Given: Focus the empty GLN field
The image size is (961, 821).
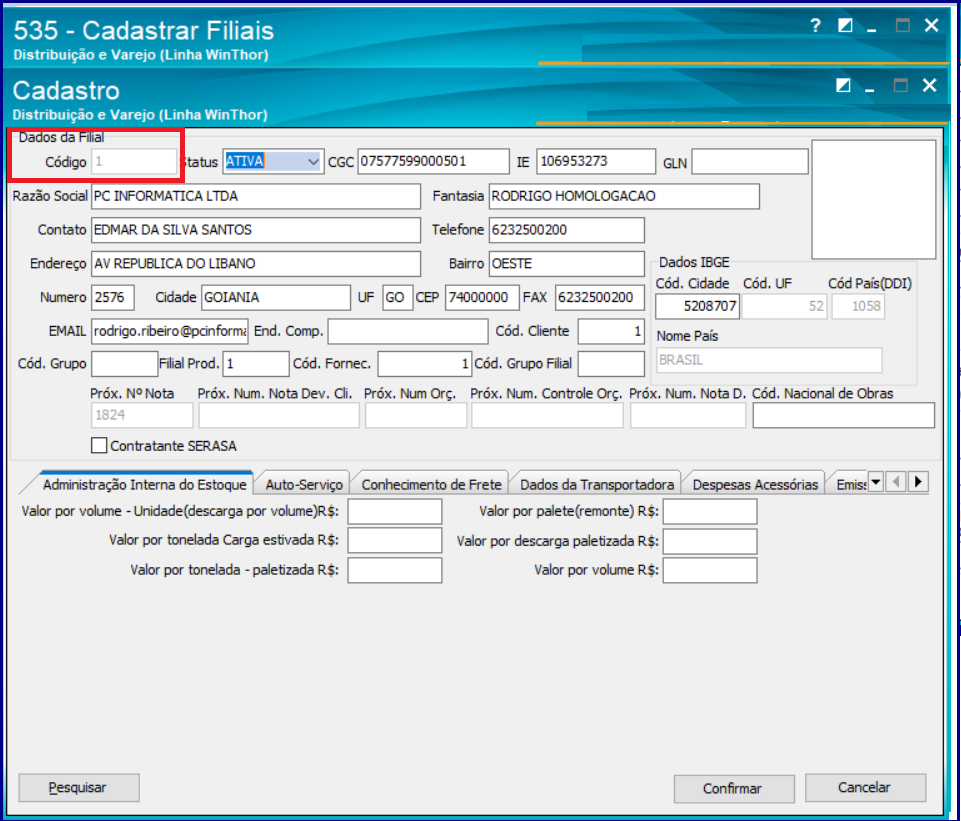Looking at the screenshot, I should [750, 162].
